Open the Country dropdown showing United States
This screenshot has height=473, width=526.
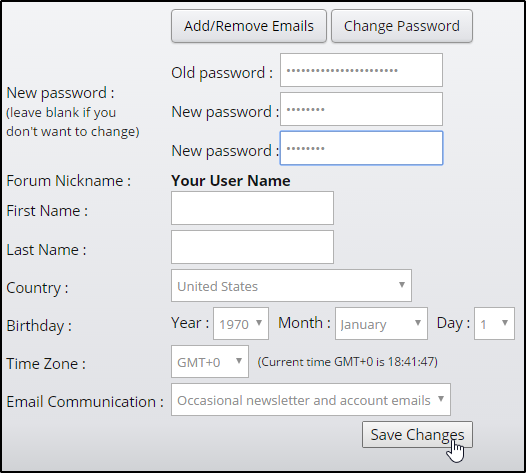(x=291, y=285)
